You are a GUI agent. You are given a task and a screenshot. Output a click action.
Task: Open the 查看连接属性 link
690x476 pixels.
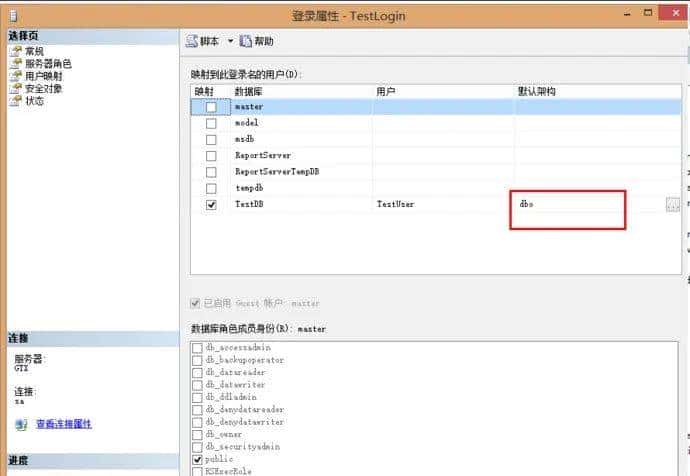[x=64, y=424]
